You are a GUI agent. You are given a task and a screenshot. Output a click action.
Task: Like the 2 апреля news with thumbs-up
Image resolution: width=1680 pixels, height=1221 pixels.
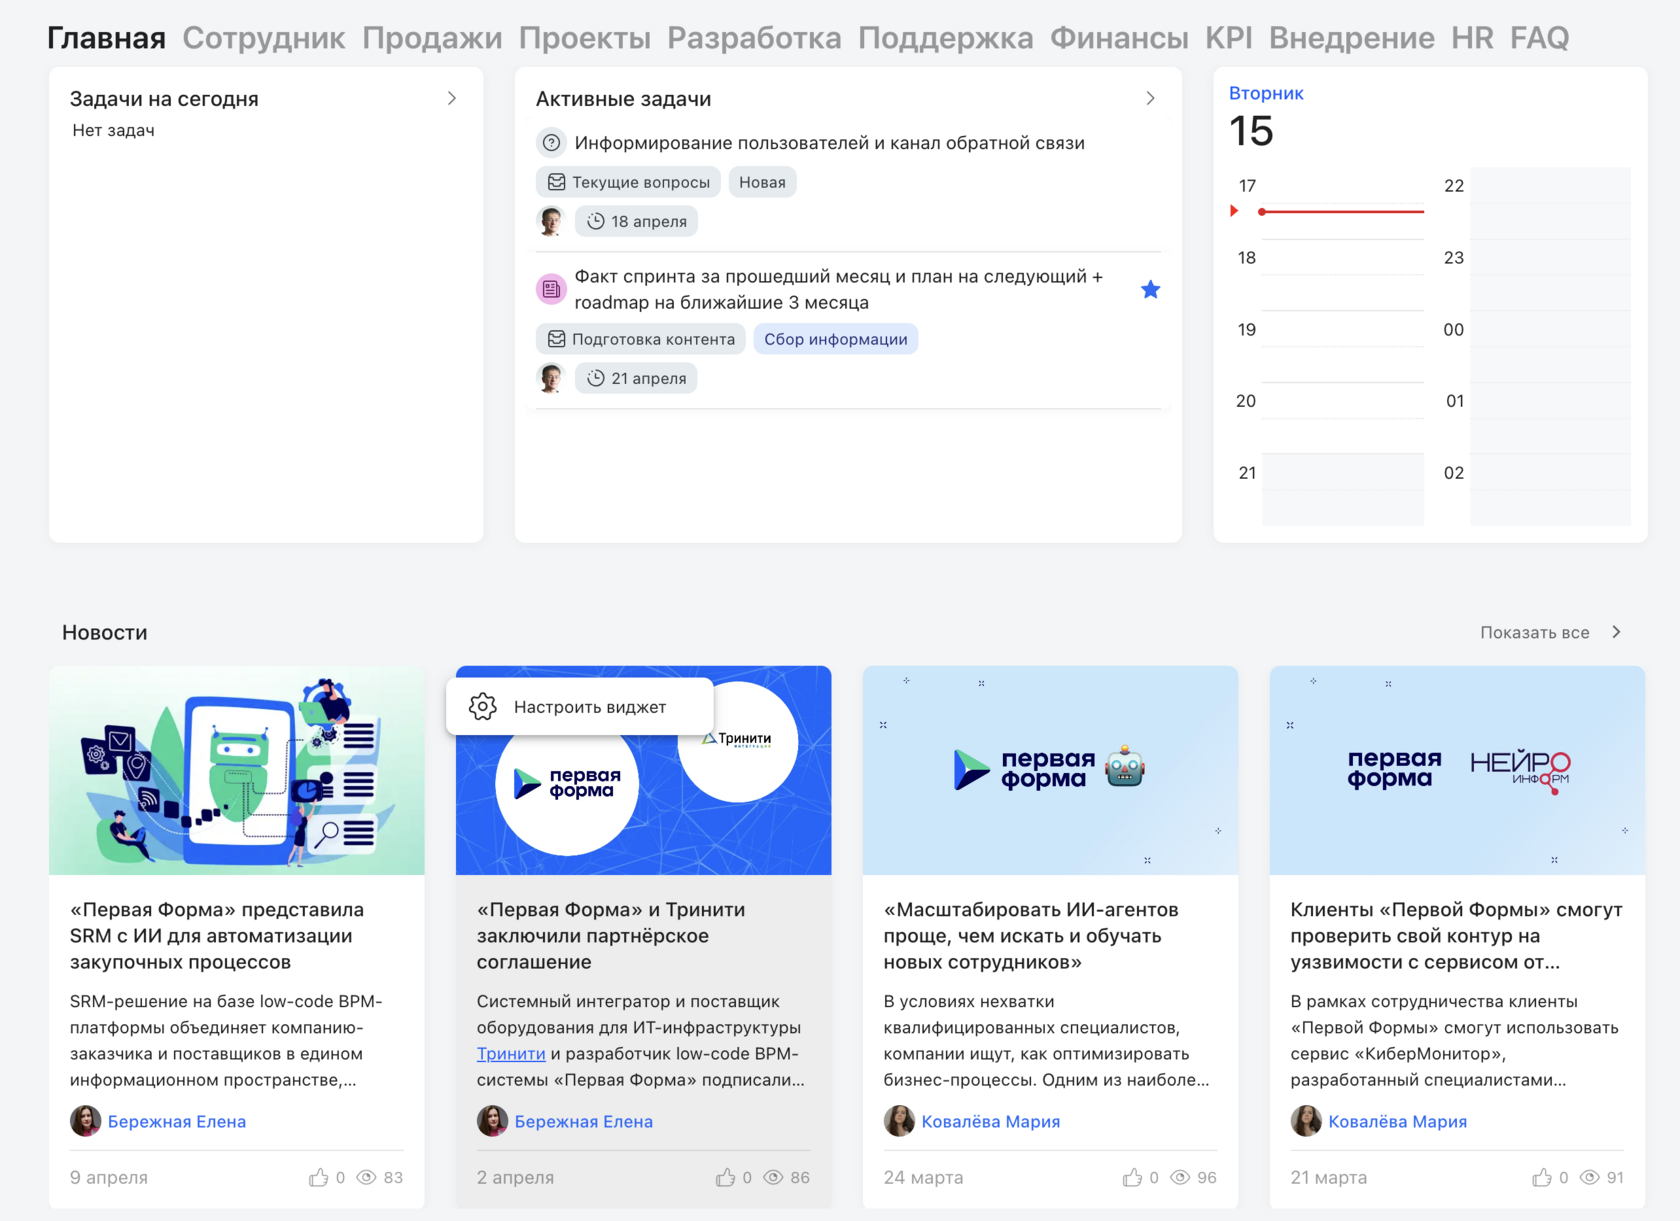tap(726, 1177)
